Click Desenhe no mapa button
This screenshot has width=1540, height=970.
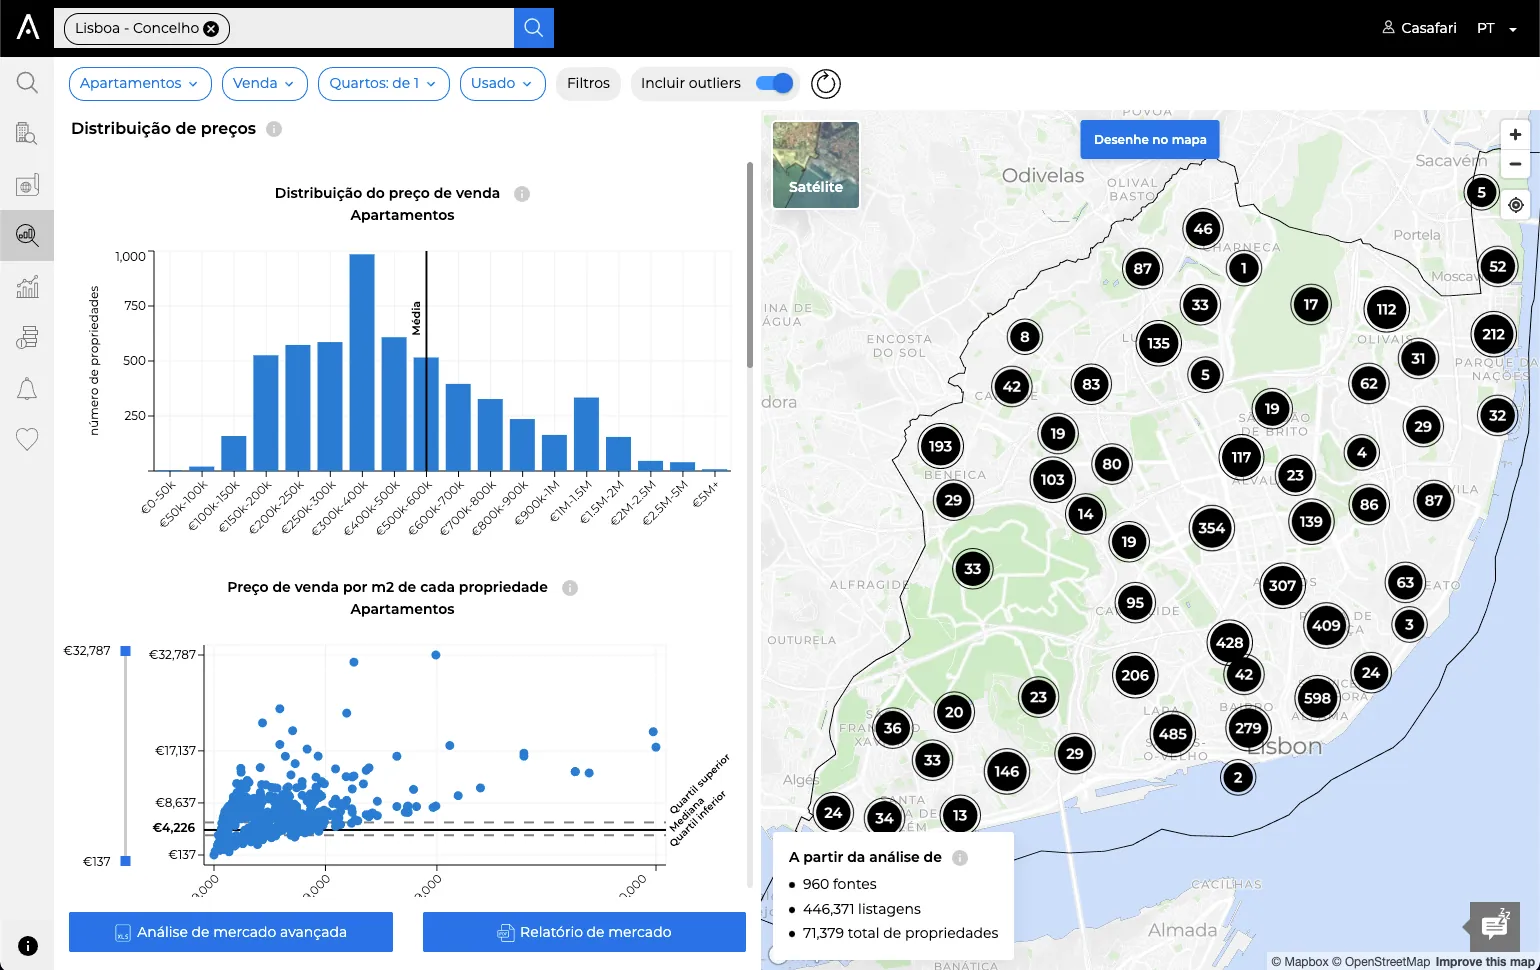(x=1150, y=140)
